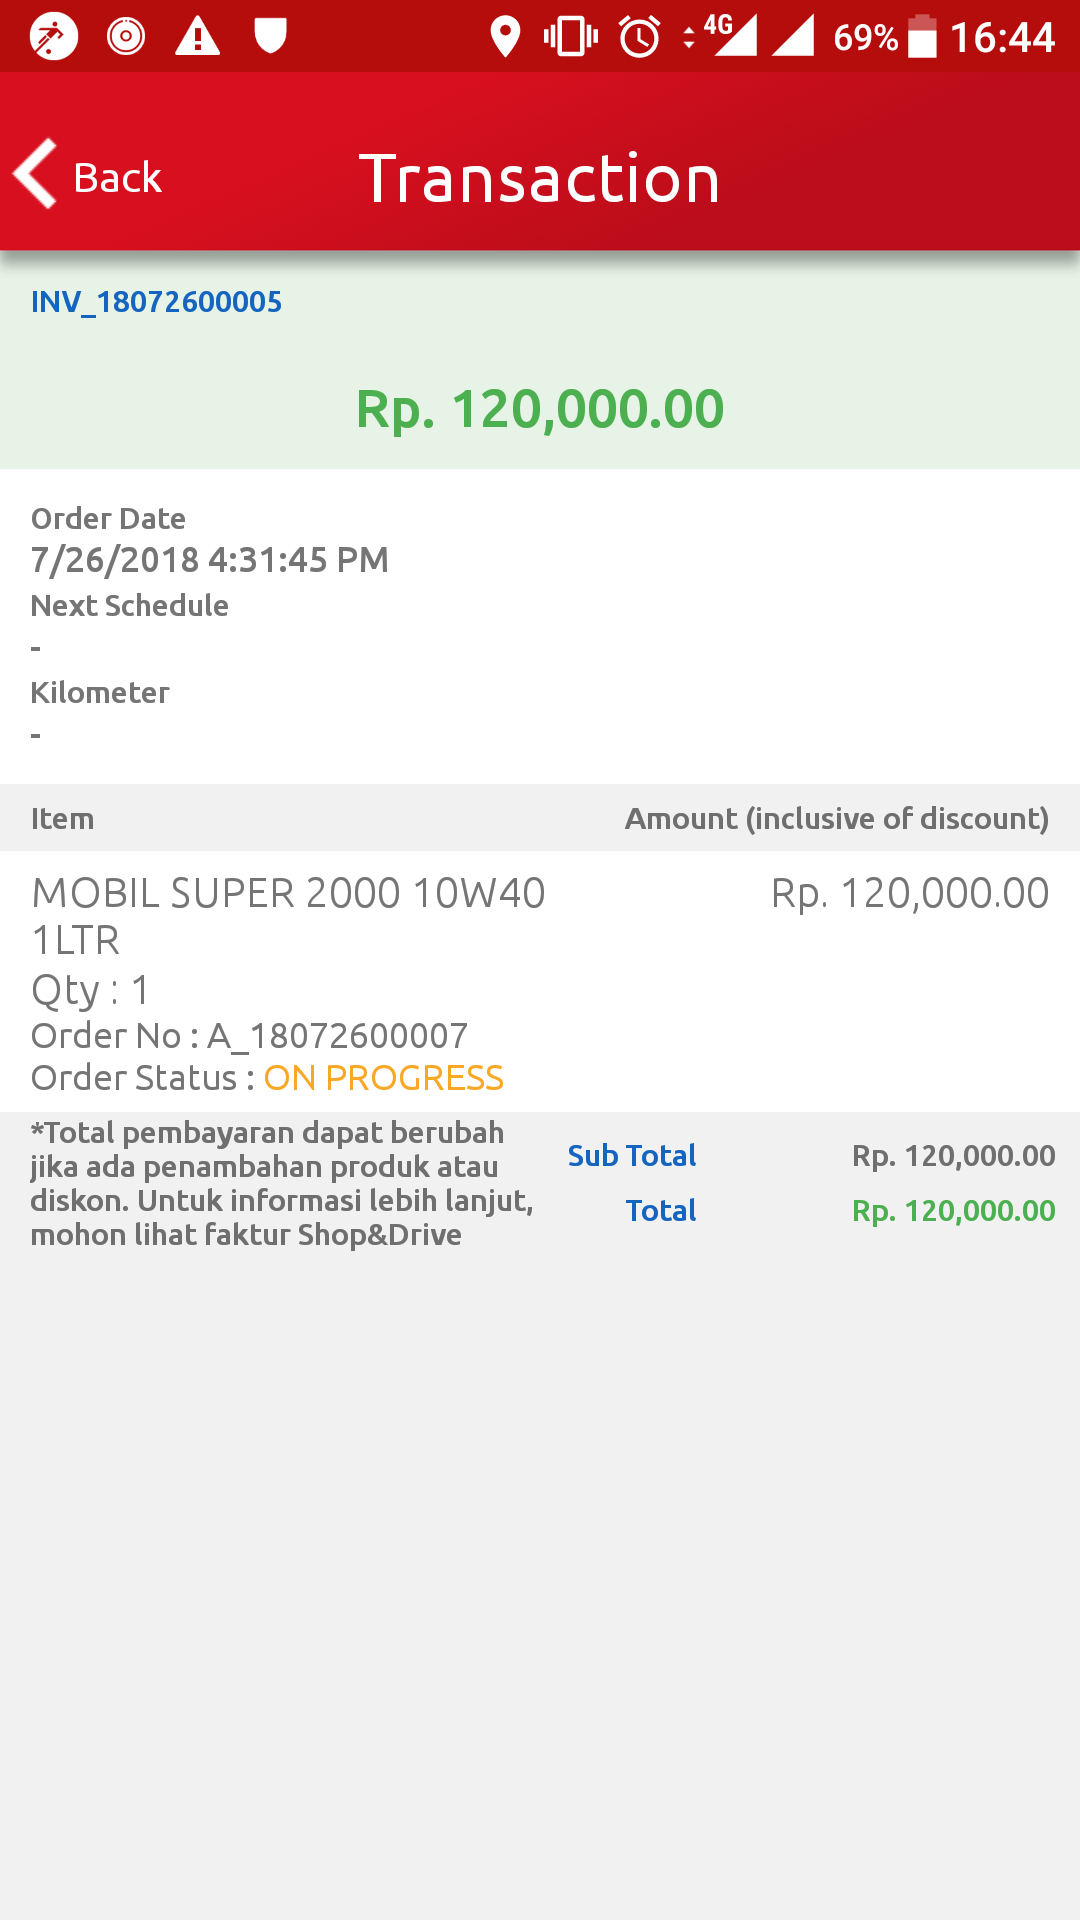Tap the Transaction header title
This screenshot has width=1080, height=1920.
point(540,179)
